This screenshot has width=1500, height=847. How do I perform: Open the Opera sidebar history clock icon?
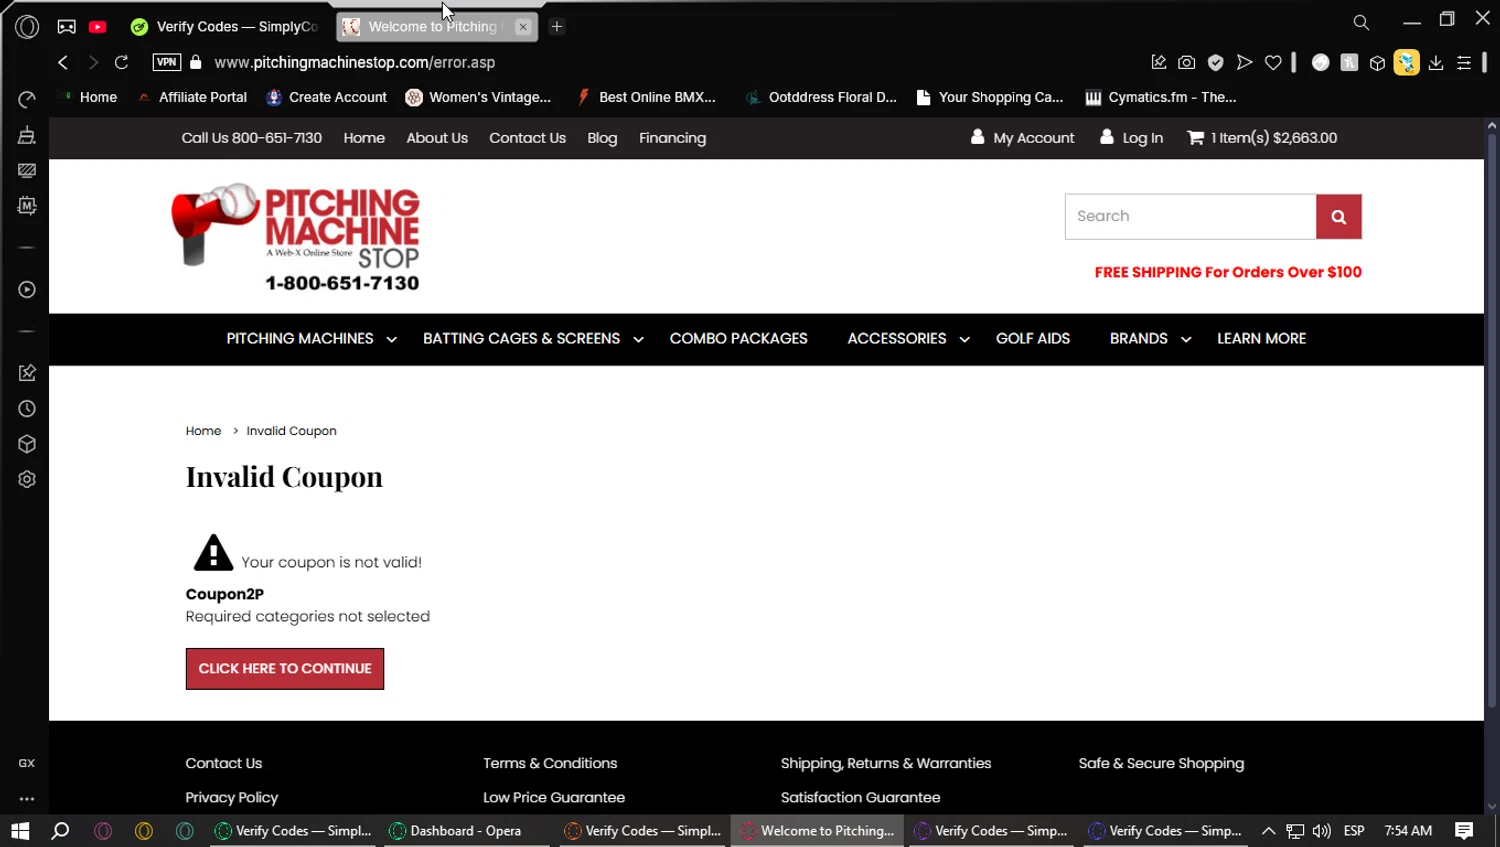[x=27, y=409]
